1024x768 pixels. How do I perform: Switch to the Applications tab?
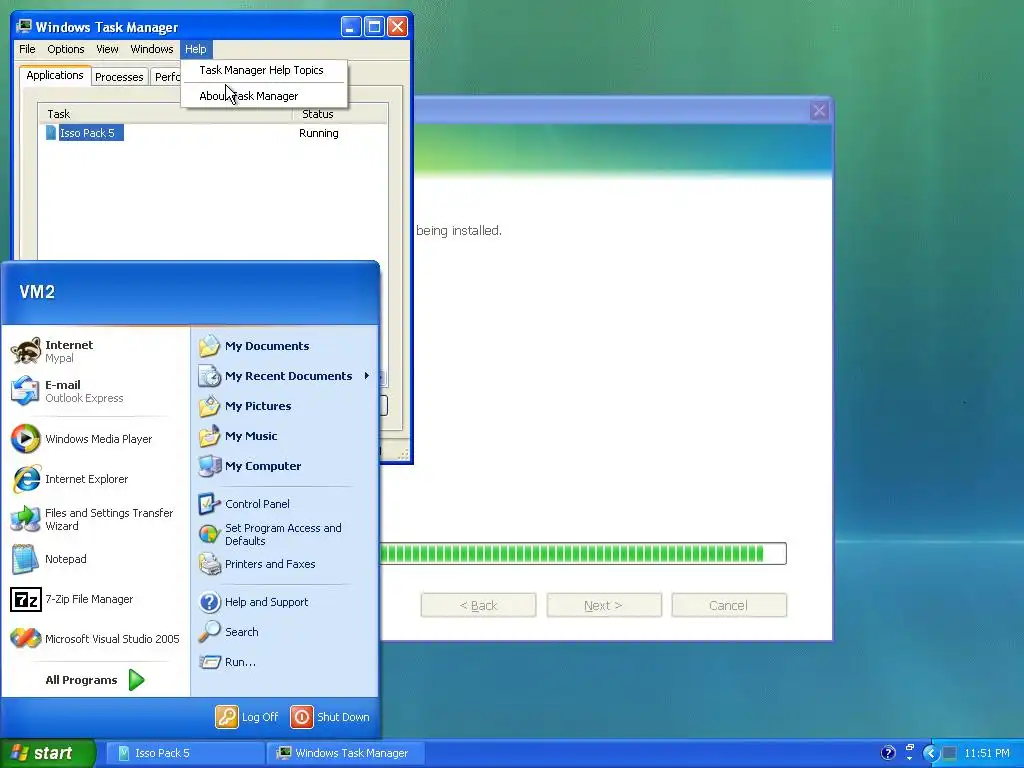(x=55, y=75)
